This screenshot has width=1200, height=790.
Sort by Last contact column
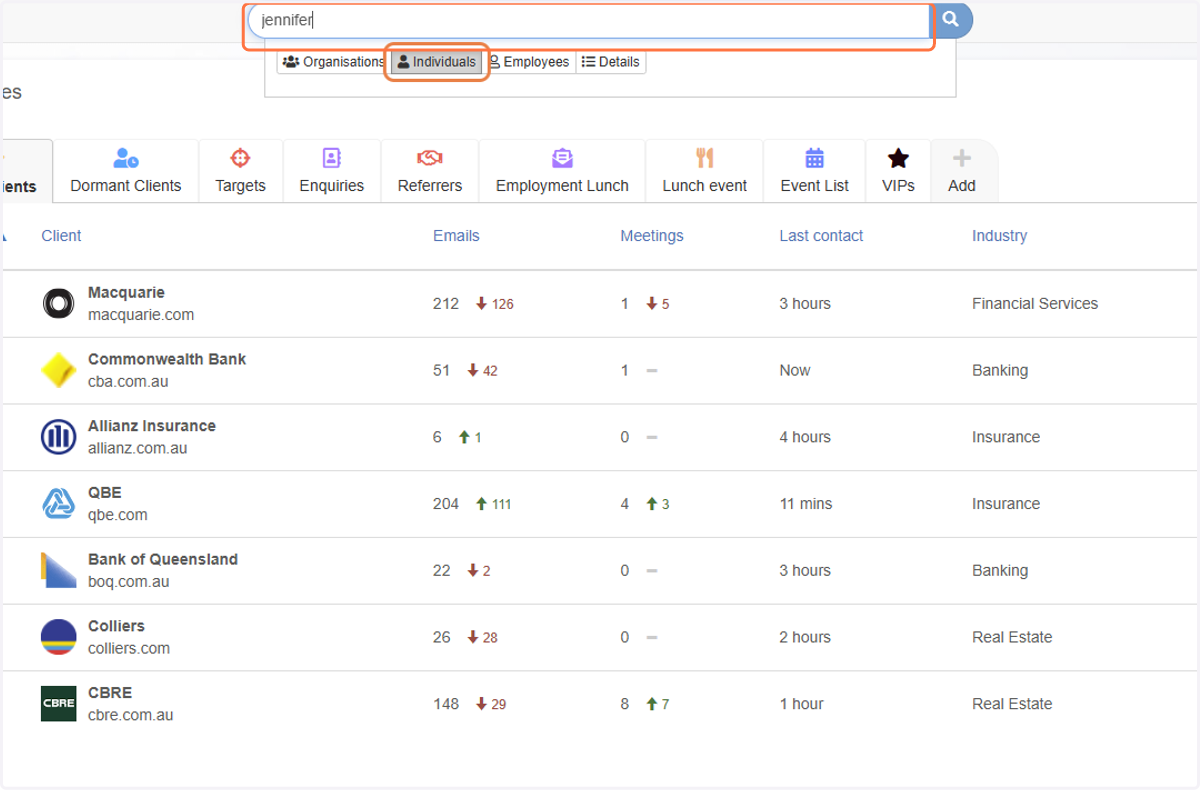point(821,236)
